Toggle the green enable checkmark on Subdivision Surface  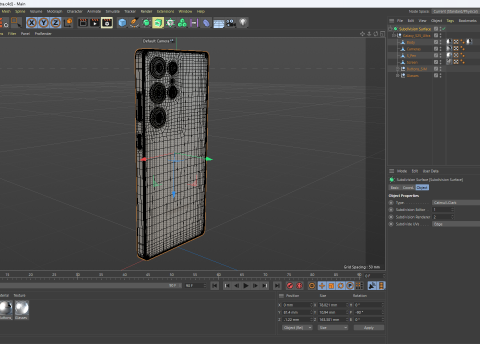[x=444, y=29]
